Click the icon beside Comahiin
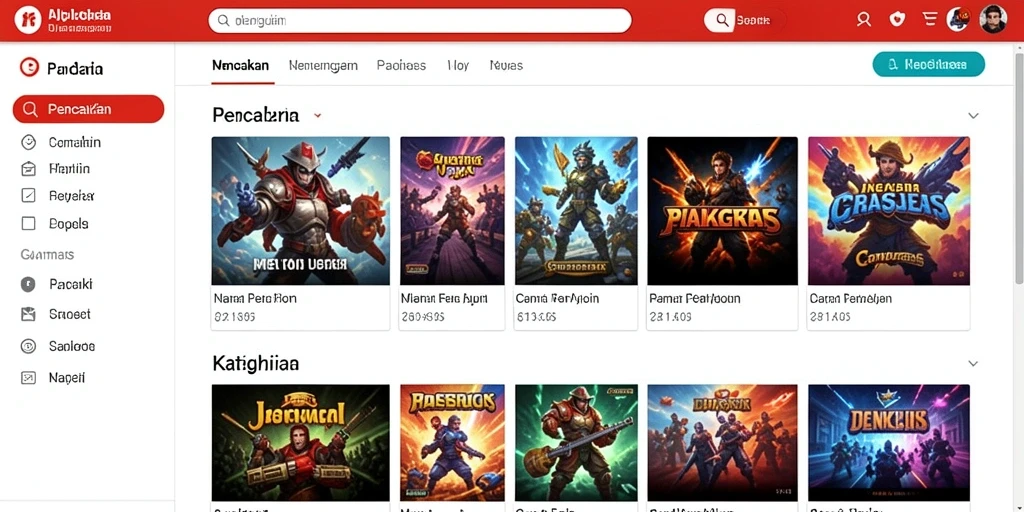Viewport: 1024px width, 512px height. click(x=29, y=142)
